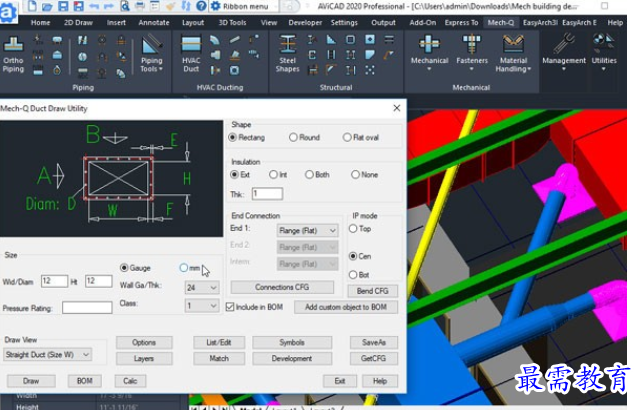Open the Annotate ribbon tab
The width and height of the screenshot is (639, 410).
[x=154, y=23]
